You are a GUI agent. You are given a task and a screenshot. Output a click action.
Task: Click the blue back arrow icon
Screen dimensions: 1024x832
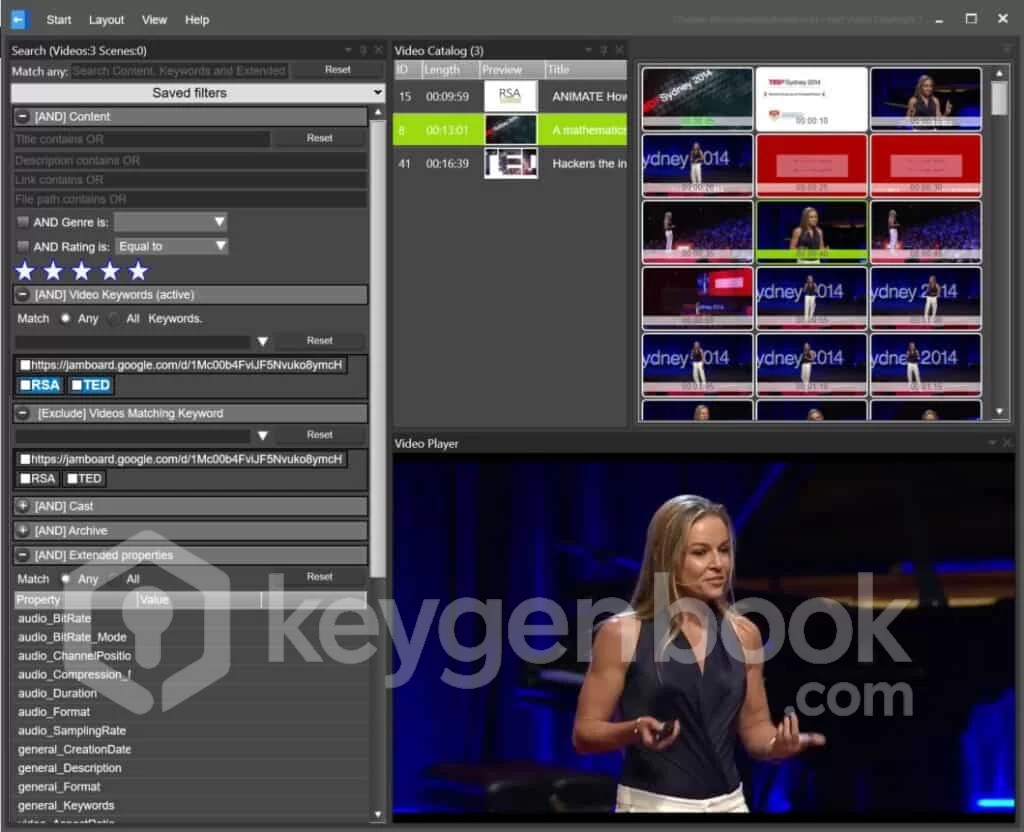19,19
